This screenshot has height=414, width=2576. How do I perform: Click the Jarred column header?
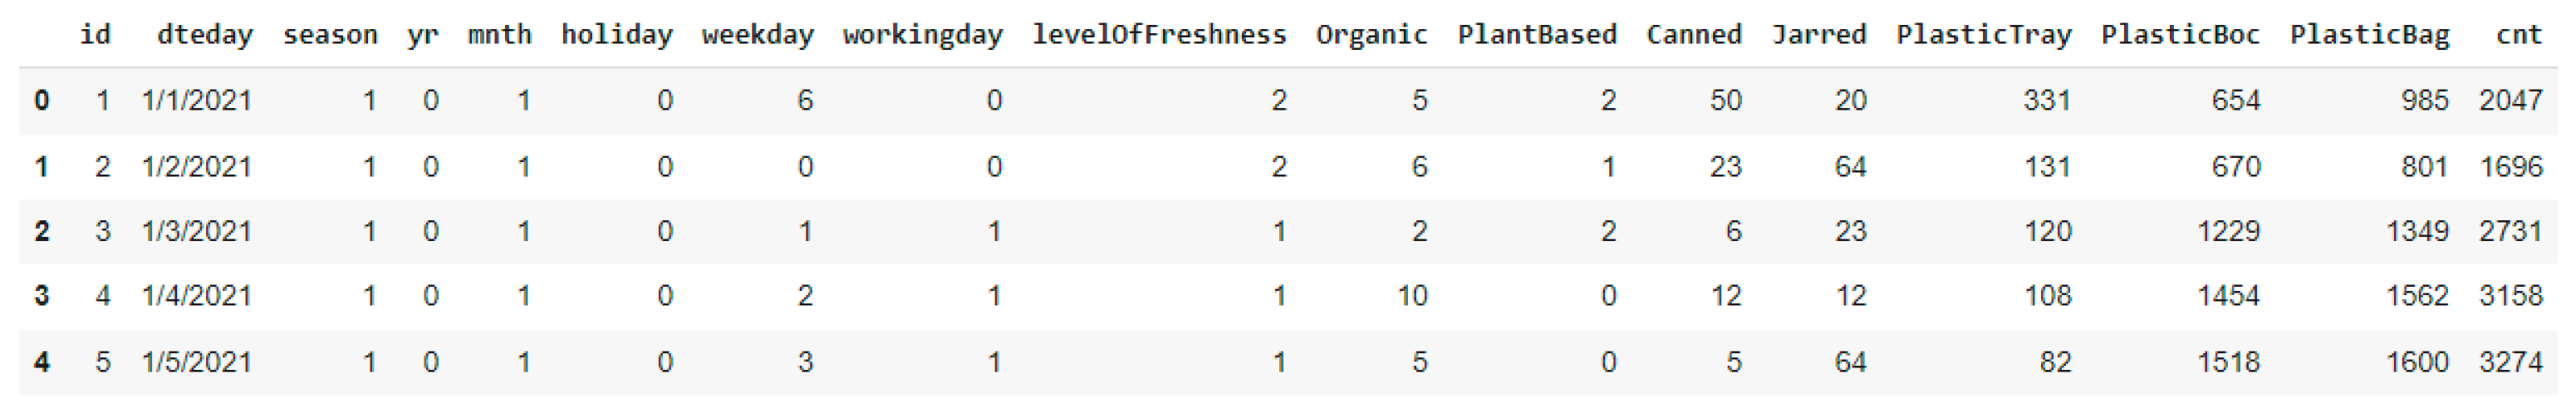pyautogui.click(x=1819, y=35)
